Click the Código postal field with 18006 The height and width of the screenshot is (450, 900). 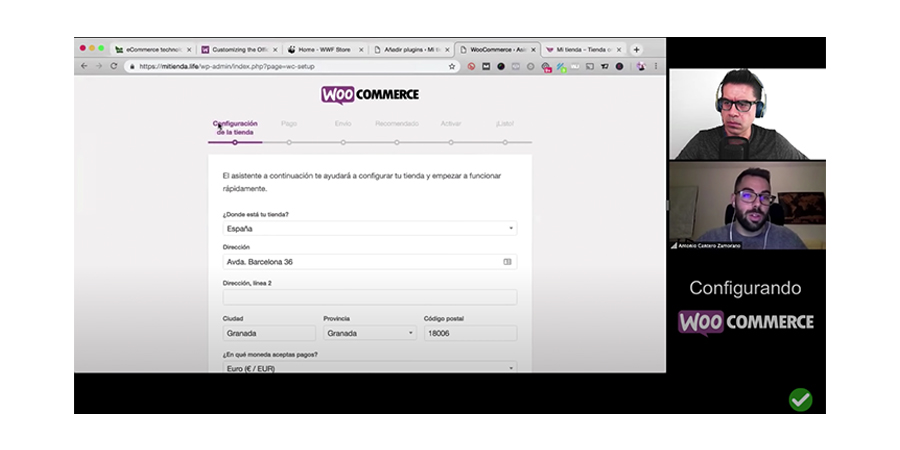click(x=471, y=333)
